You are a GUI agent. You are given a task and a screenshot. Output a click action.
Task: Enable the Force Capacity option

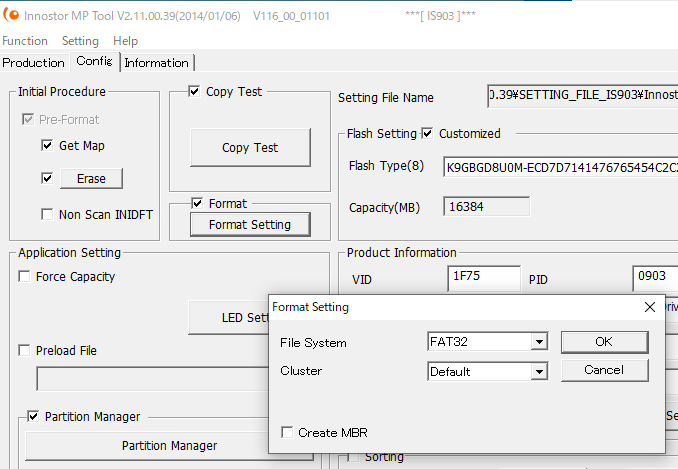click(x=24, y=276)
